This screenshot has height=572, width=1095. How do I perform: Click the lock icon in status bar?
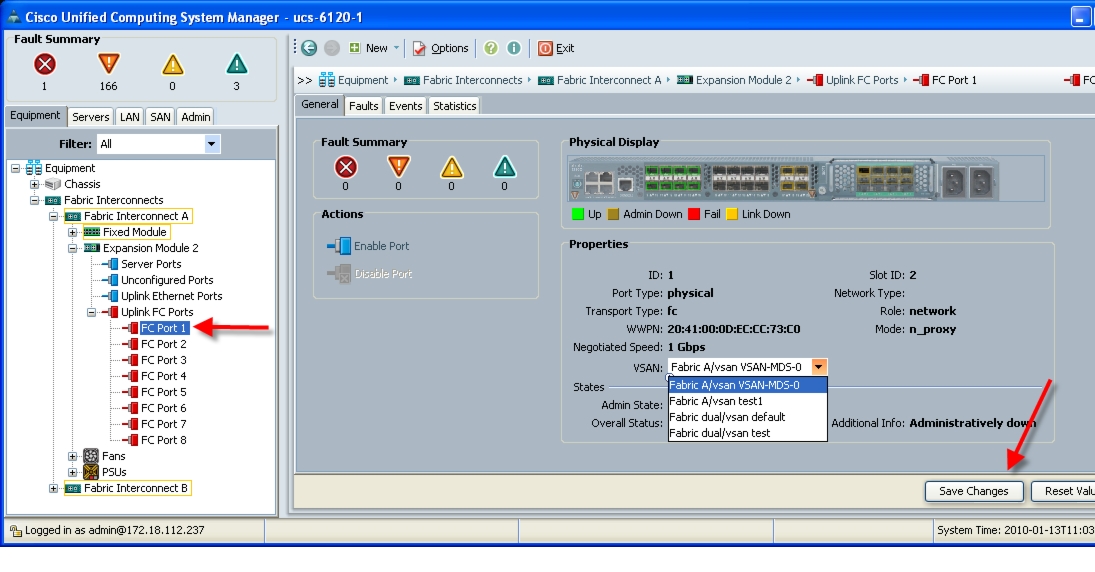[15, 531]
